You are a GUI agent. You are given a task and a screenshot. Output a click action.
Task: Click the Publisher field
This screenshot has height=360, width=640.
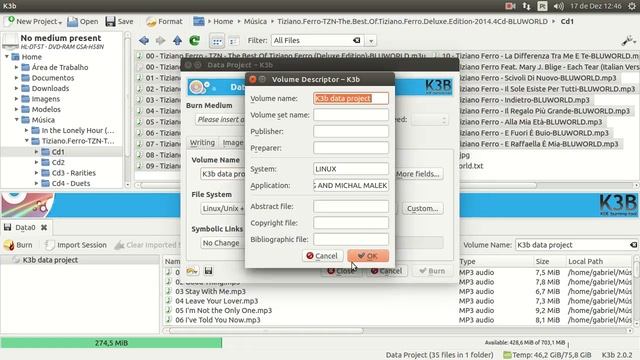click(x=351, y=131)
